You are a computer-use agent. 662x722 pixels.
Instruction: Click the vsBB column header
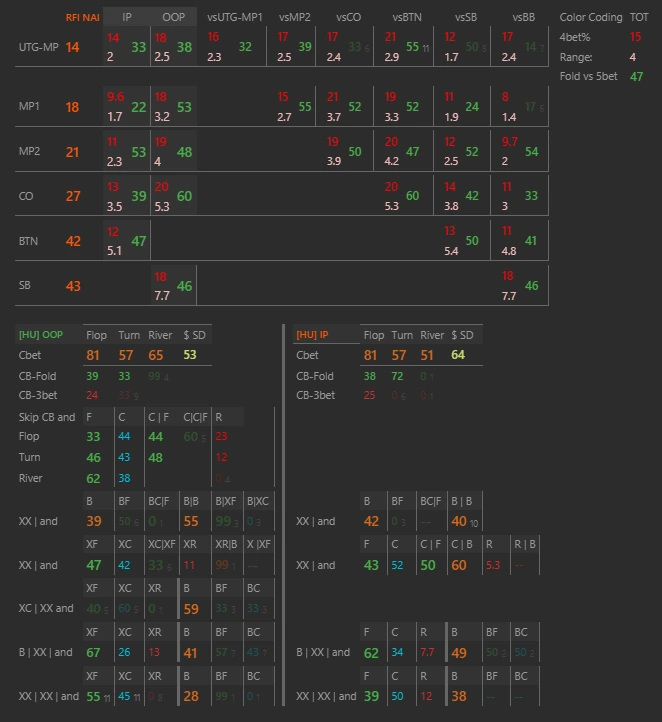pyautogui.click(x=523, y=17)
